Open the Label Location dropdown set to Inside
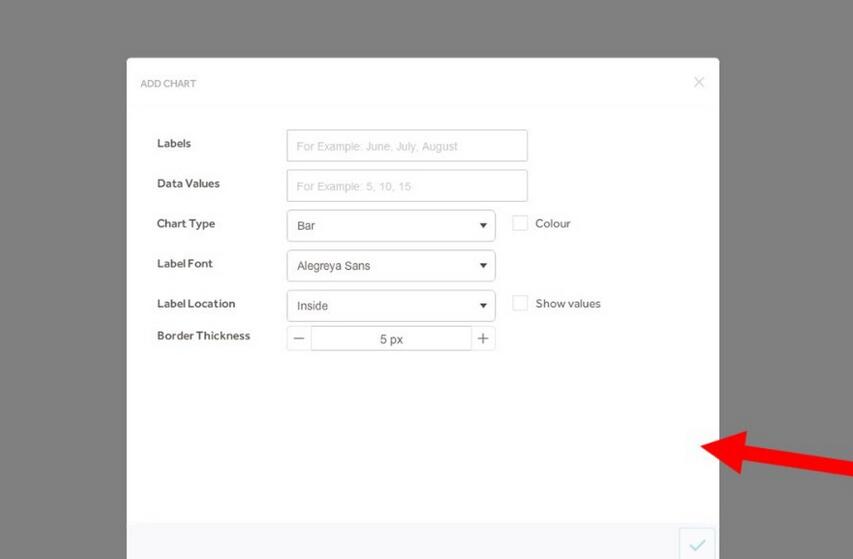The image size is (853, 559). tap(390, 306)
